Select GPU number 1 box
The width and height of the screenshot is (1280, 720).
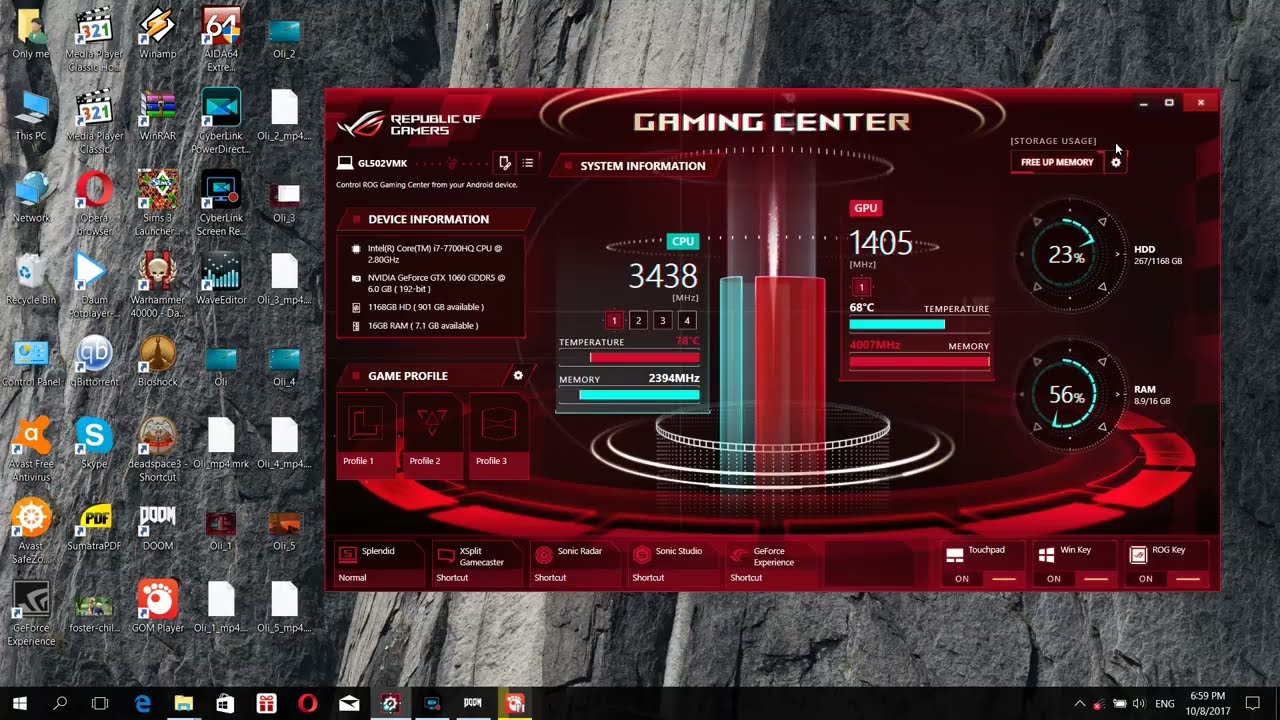(860, 287)
